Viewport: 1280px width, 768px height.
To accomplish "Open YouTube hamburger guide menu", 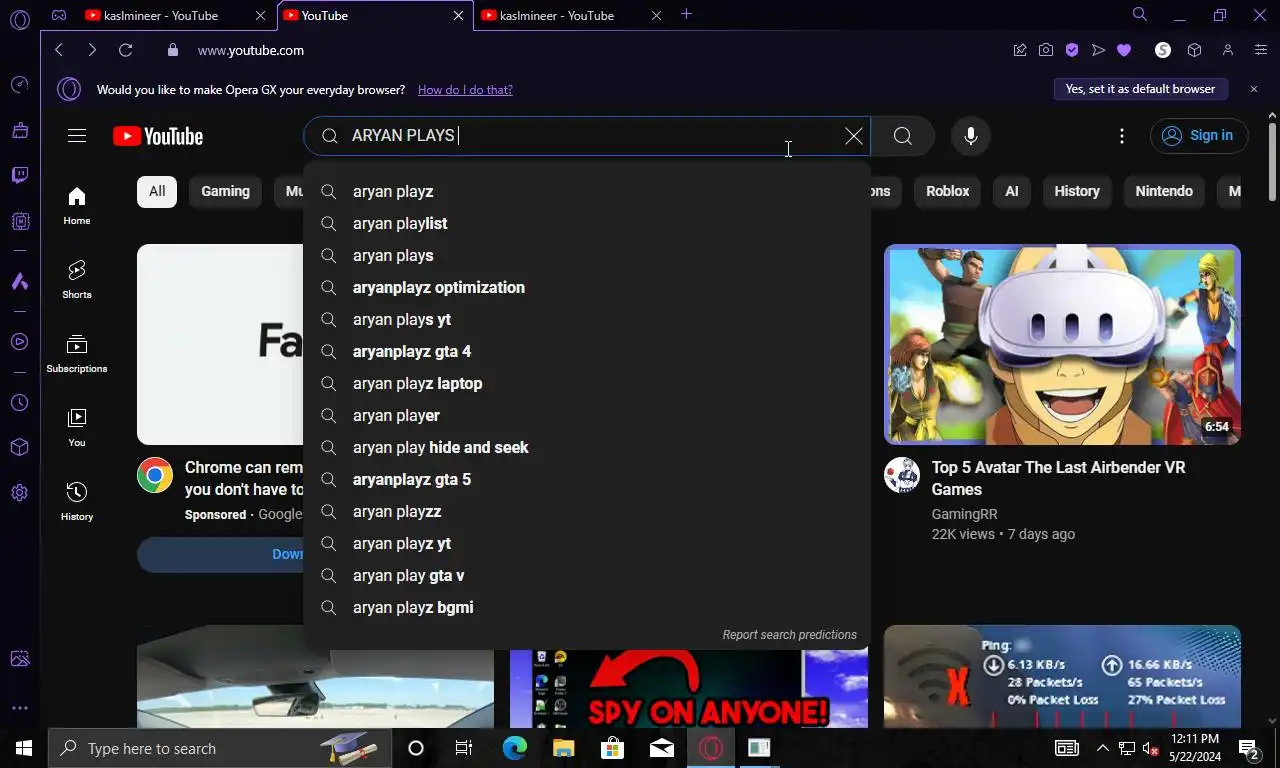I will (77, 136).
